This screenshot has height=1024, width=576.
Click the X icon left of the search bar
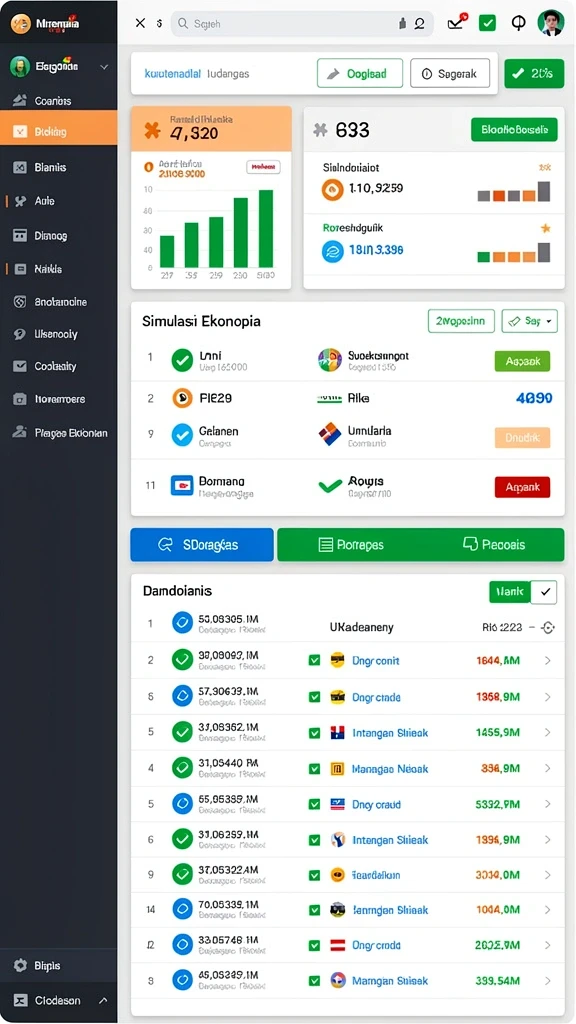click(x=140, y=24)
